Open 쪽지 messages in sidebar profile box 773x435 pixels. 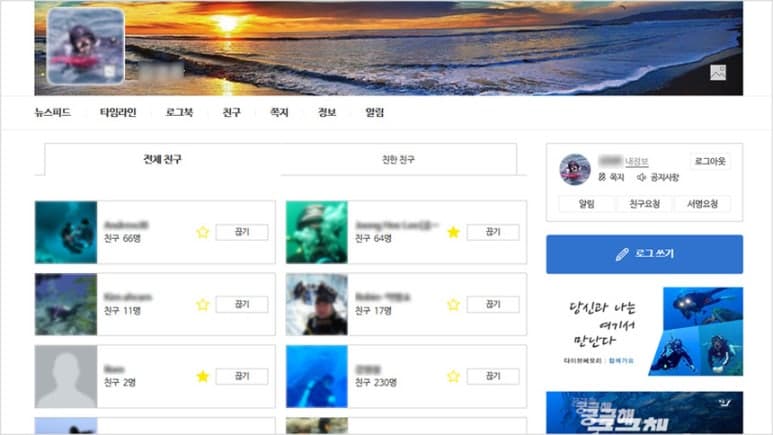point(611,177)
